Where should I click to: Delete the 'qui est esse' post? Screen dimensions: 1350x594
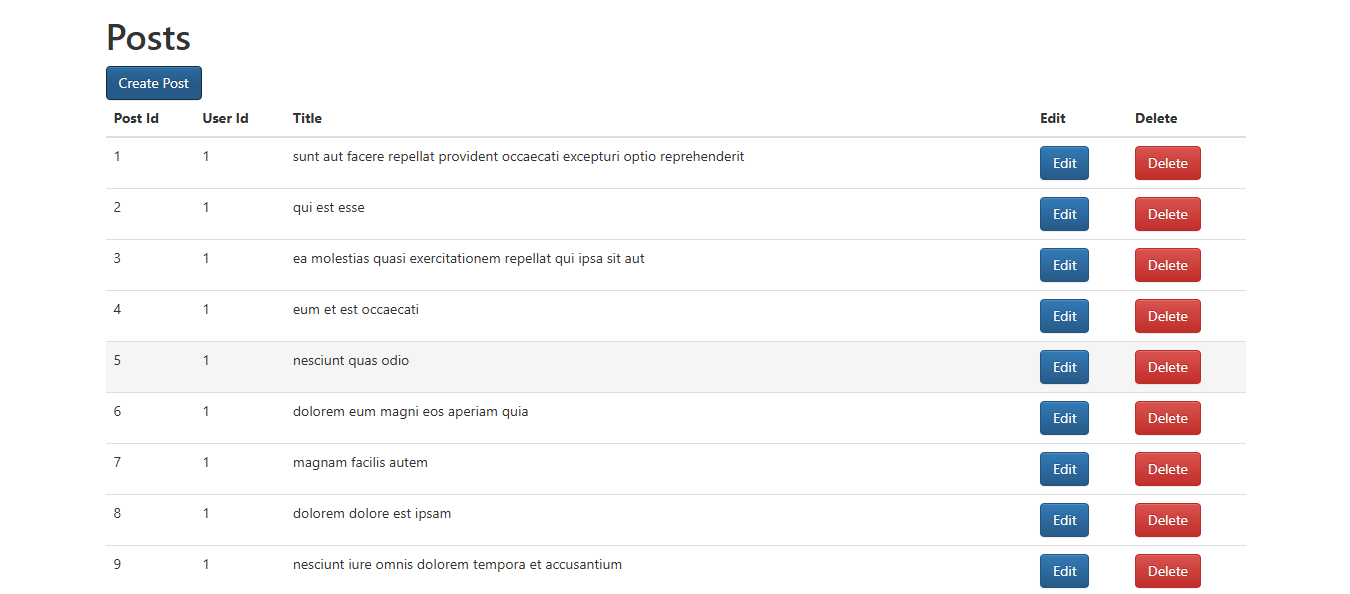(1167, 214)
